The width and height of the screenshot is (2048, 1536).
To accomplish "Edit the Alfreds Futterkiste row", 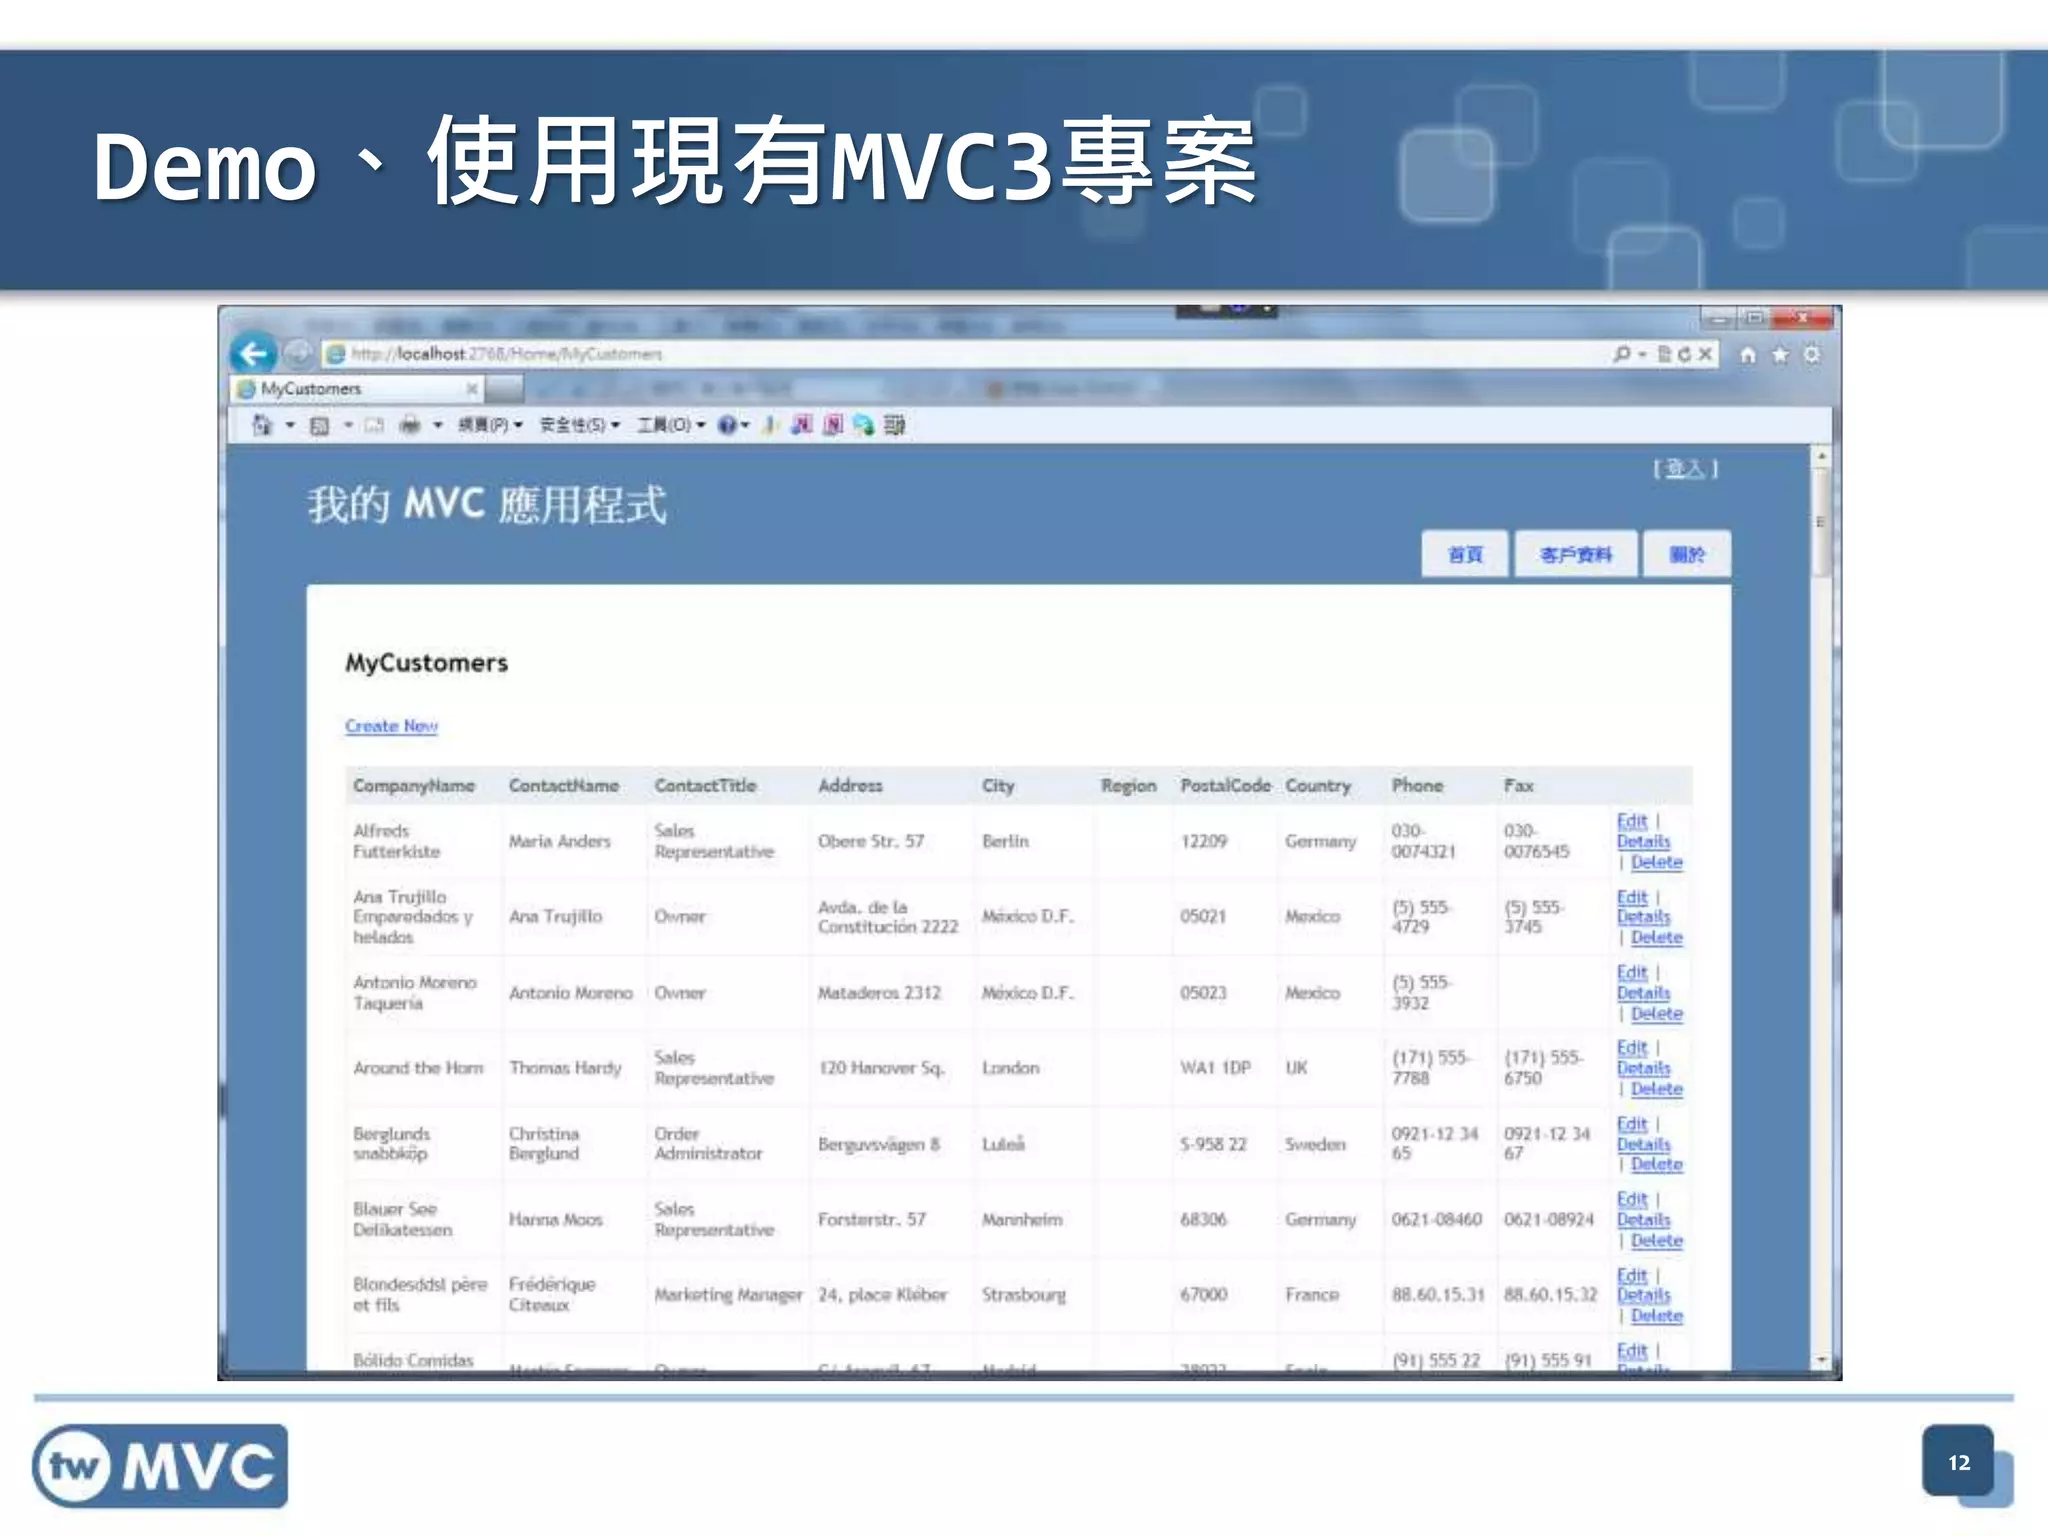I will pos(1631,821).
